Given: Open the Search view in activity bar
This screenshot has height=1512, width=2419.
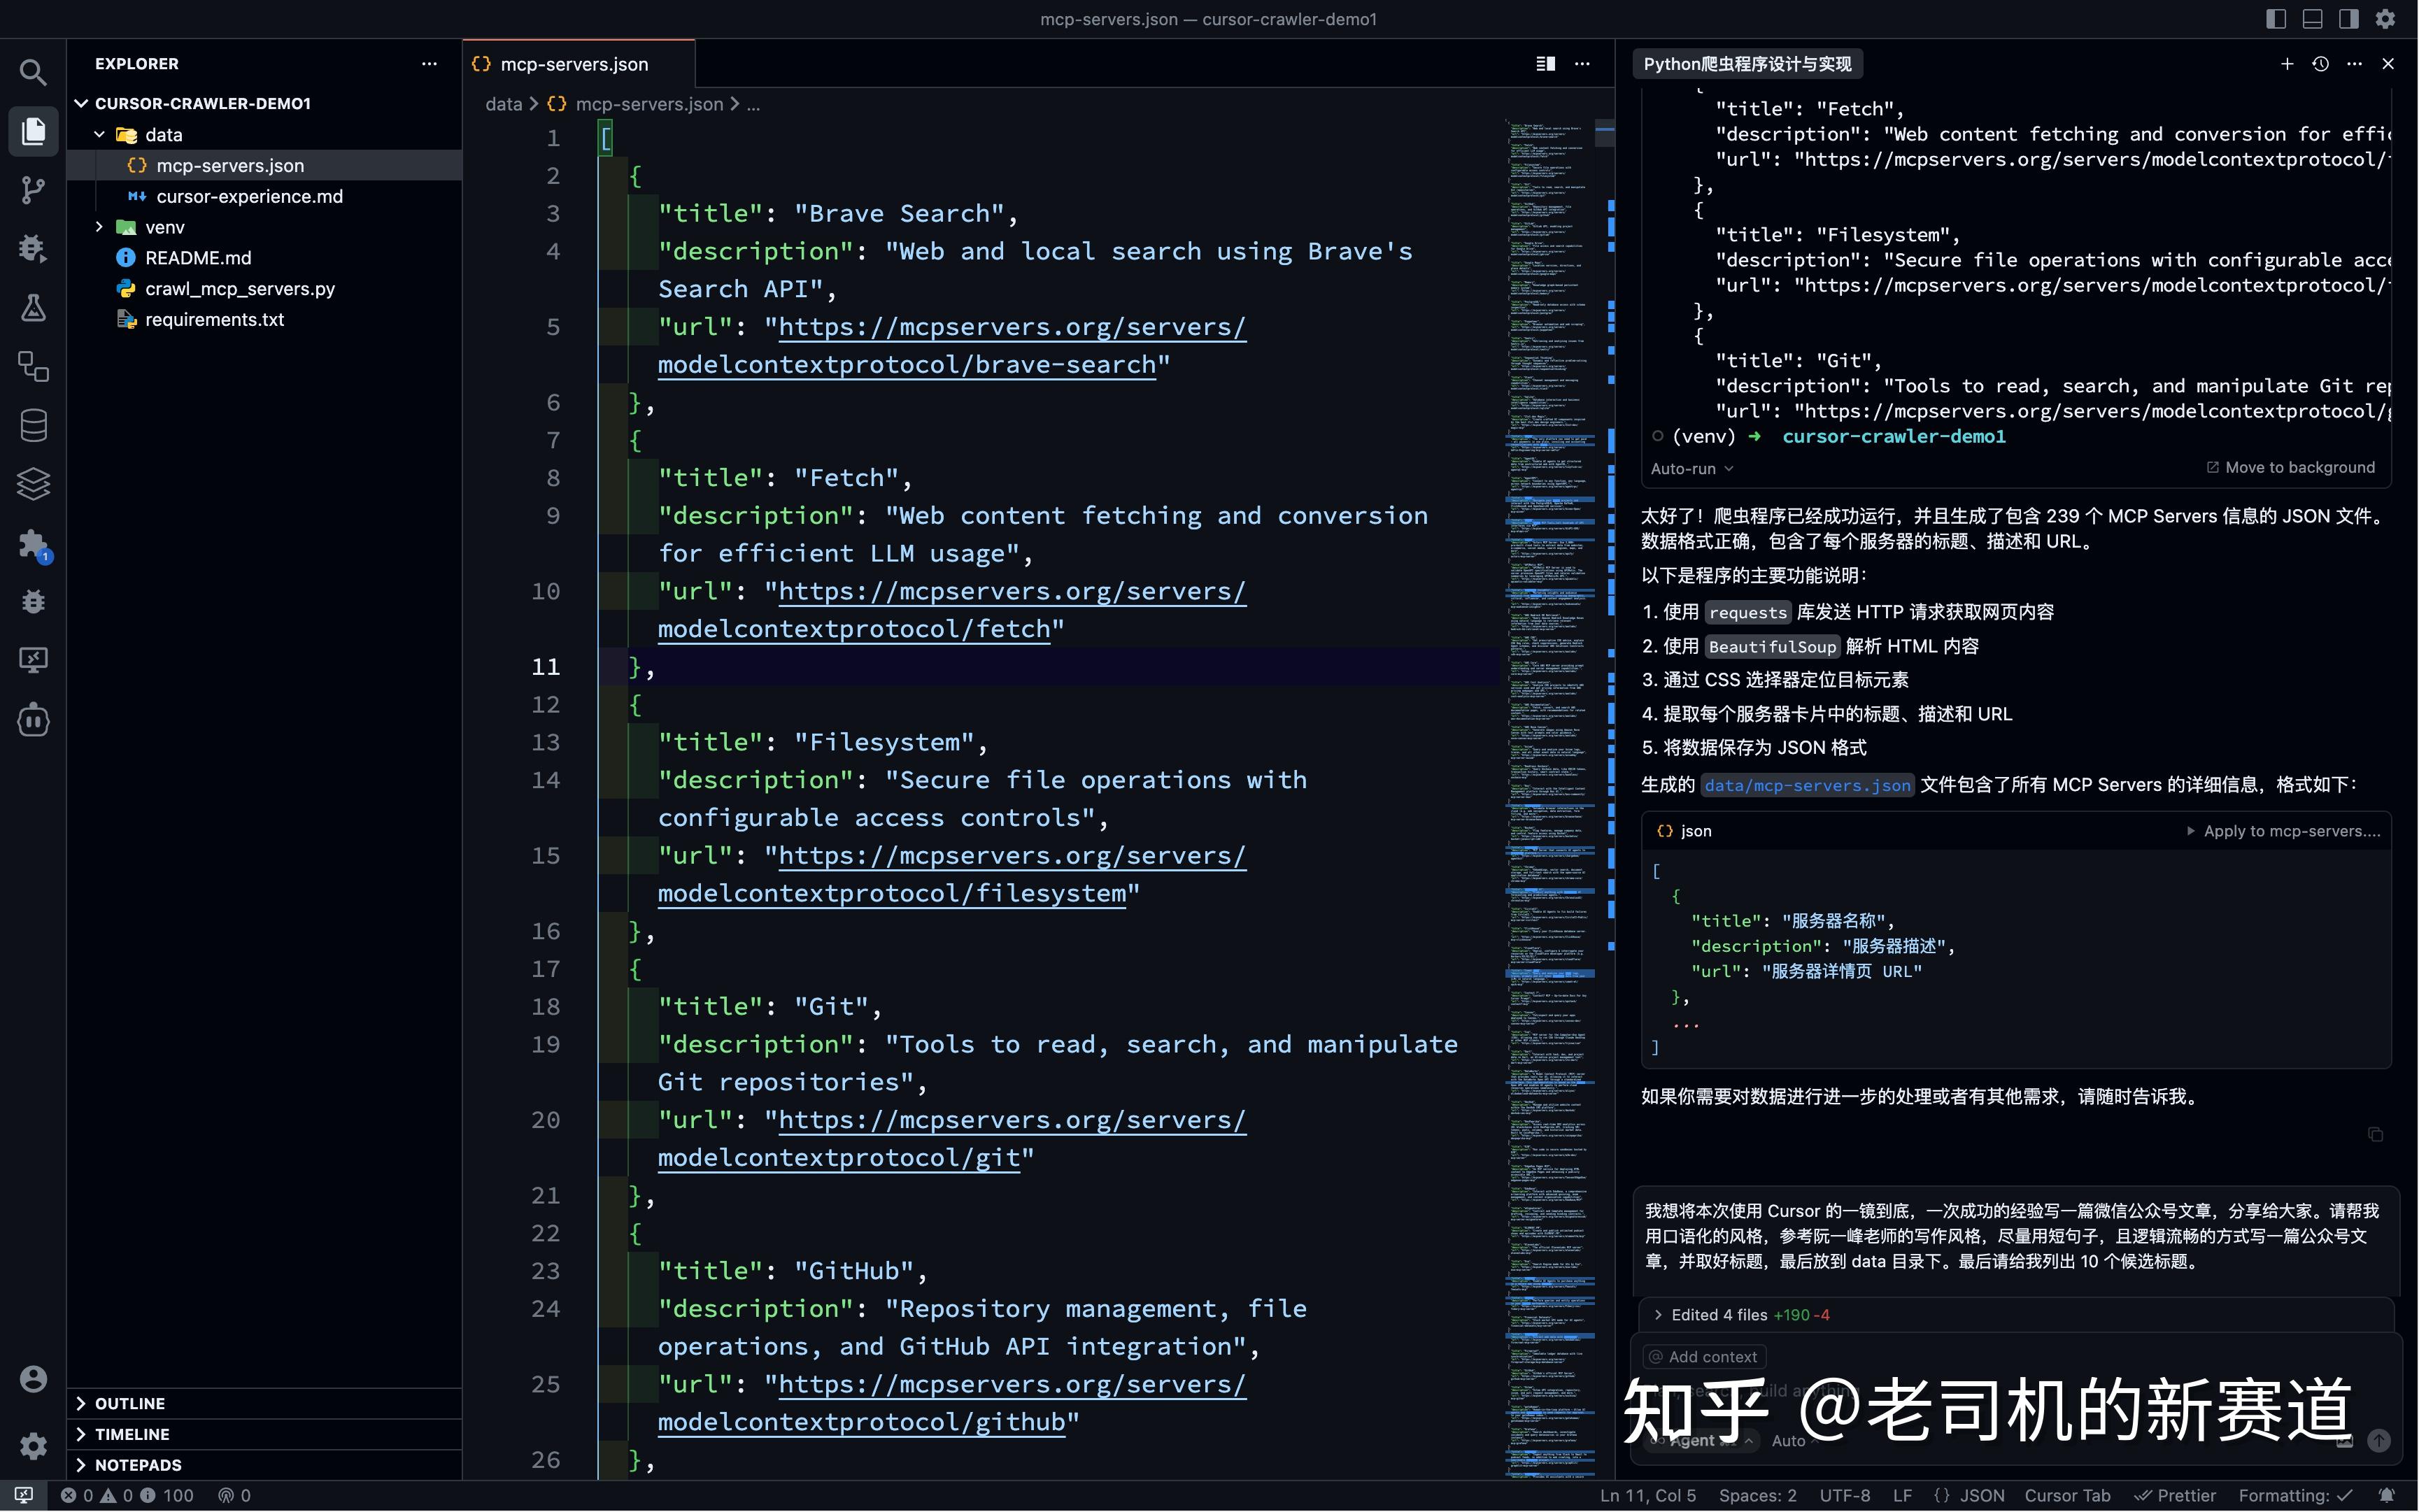Looking at the screenshot, I should pyautogui.click(x=33, y=72).
